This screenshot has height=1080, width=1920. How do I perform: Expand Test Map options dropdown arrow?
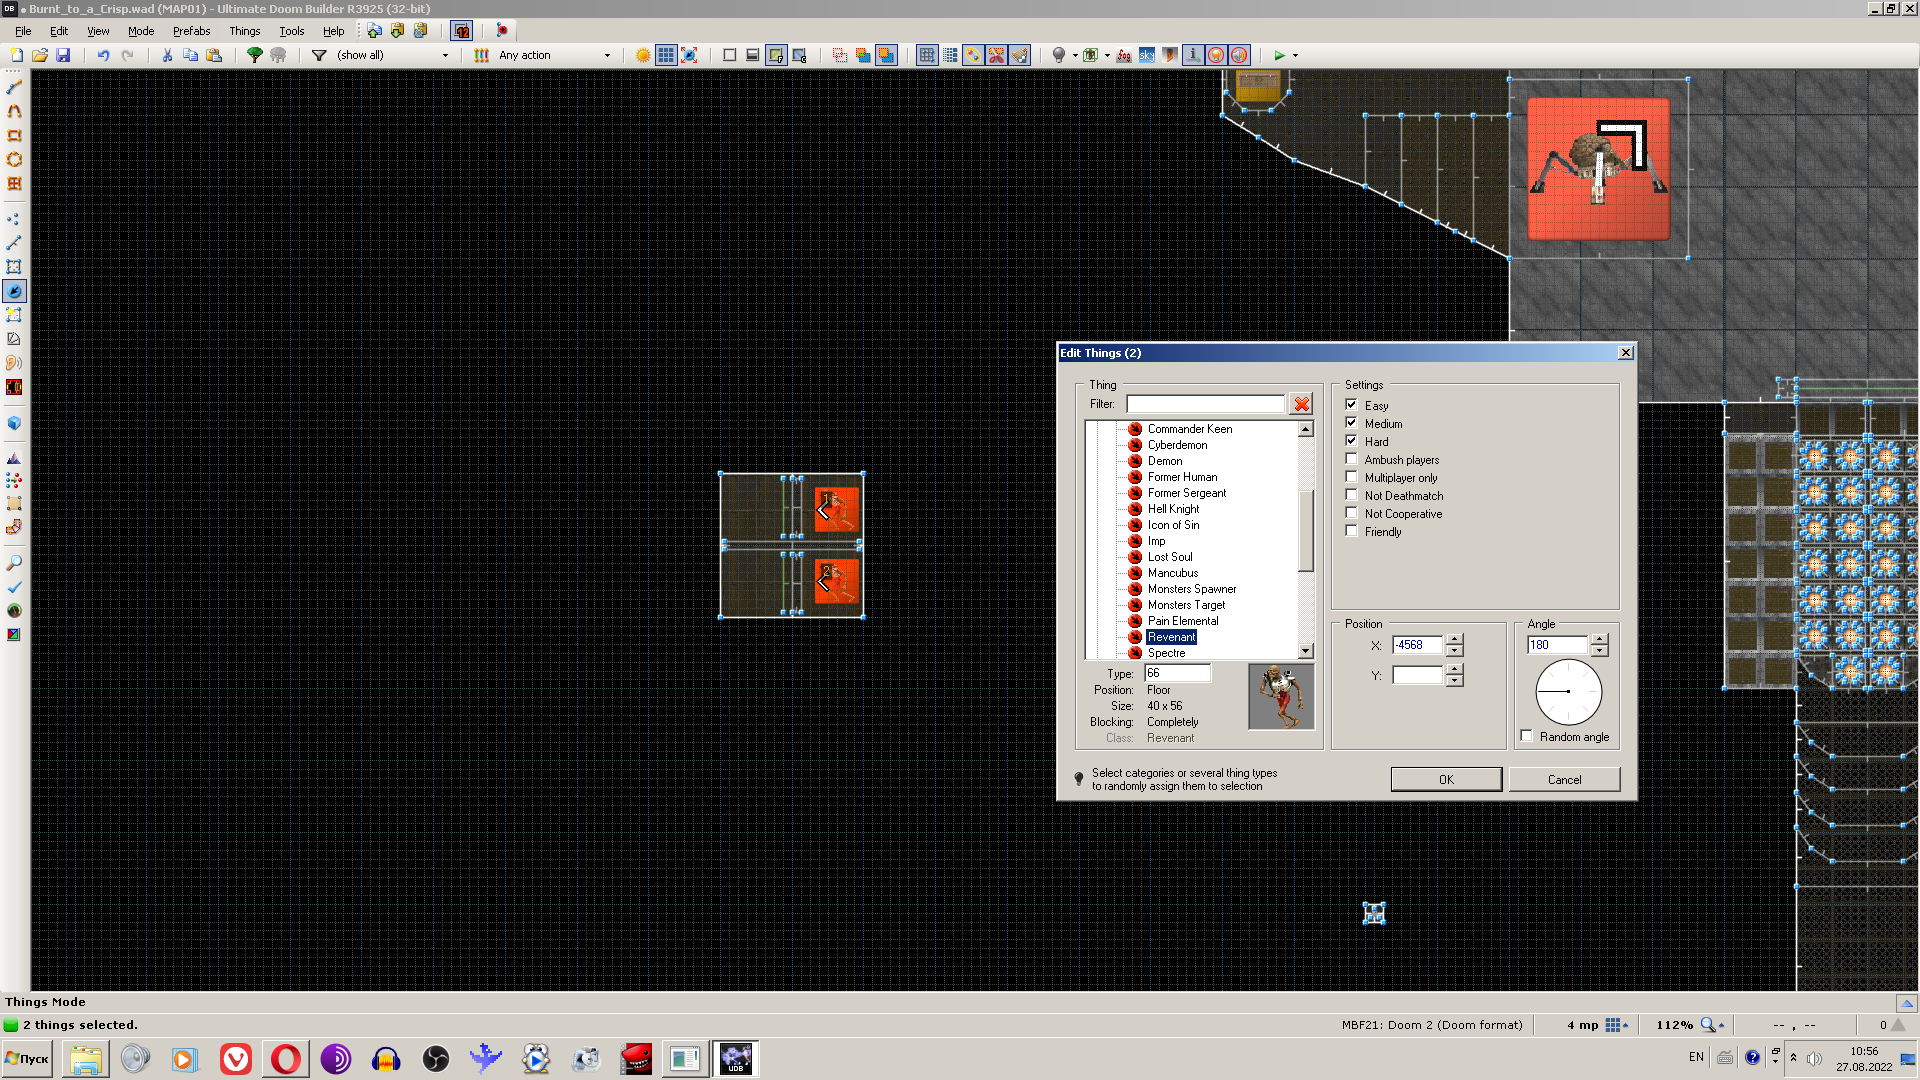[x=1295, y=55]
